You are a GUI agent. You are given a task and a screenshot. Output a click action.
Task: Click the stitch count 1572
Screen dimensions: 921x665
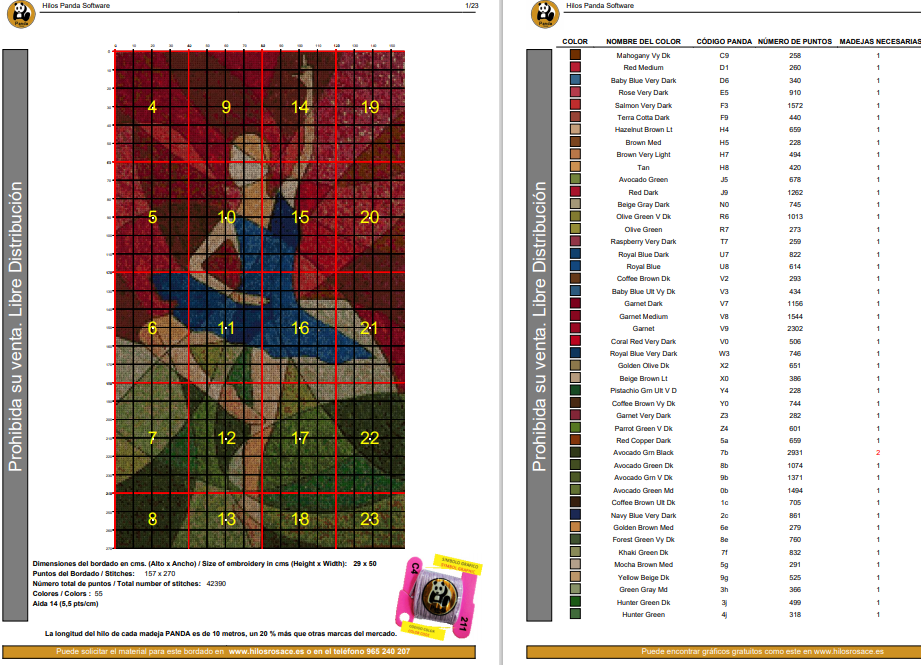(795, 105)
